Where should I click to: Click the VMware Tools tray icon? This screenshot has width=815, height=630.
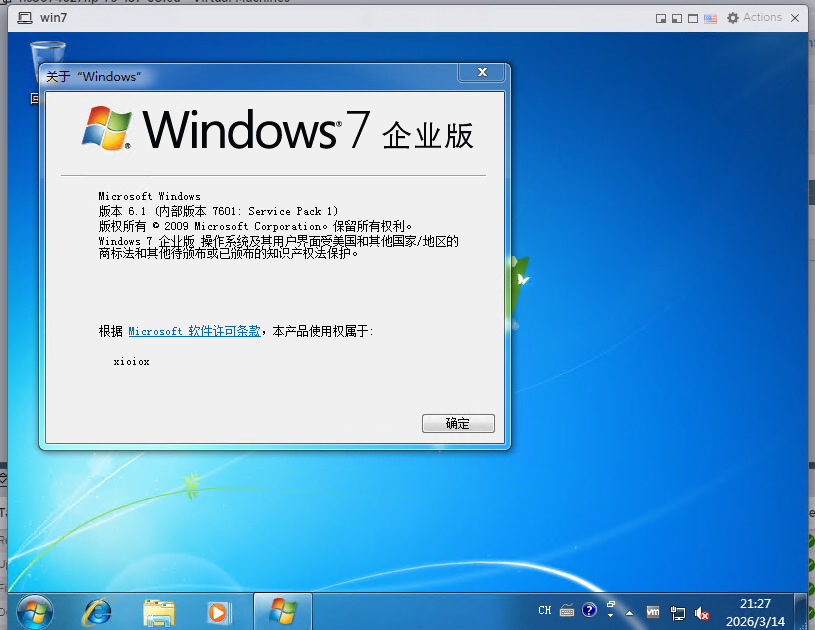point(653,611)
